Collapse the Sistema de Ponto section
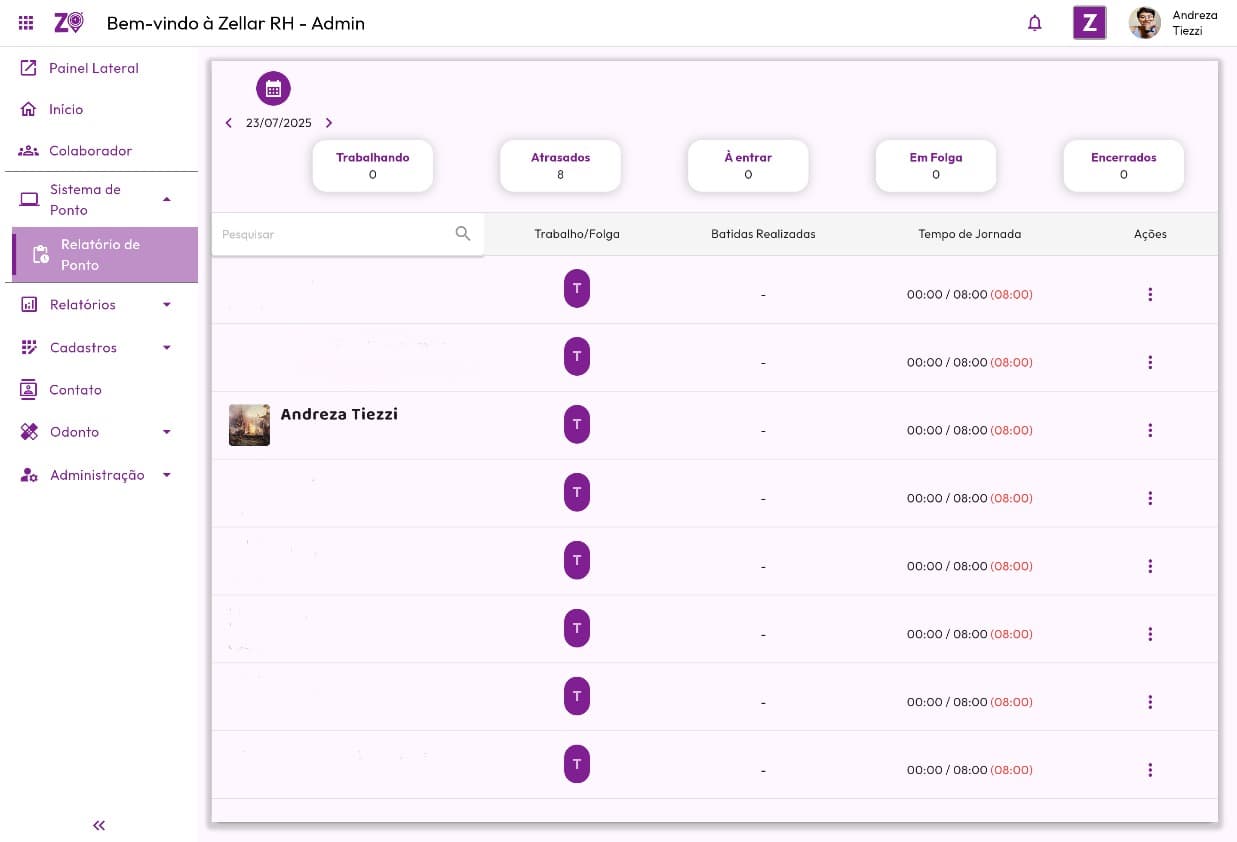This screenshot has height=842, width=1237. (167, 199)
